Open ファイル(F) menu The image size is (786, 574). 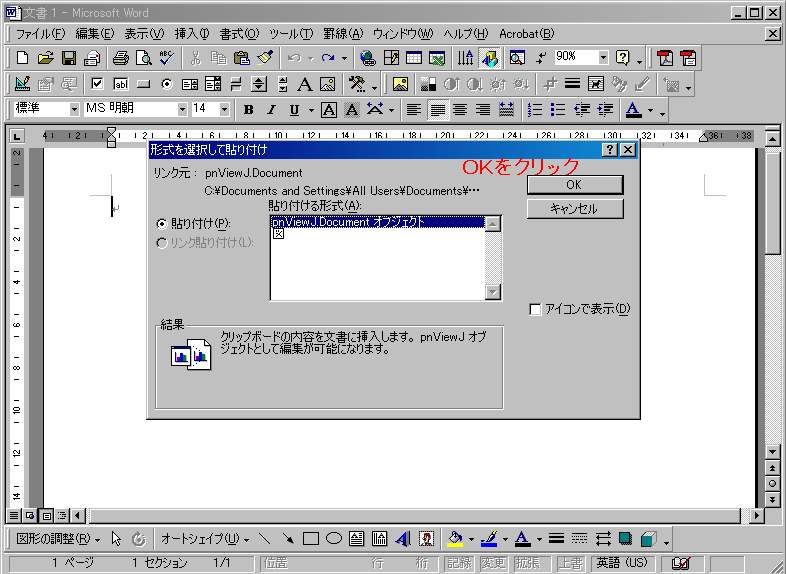pyautogui.click(x=41, y=34)
